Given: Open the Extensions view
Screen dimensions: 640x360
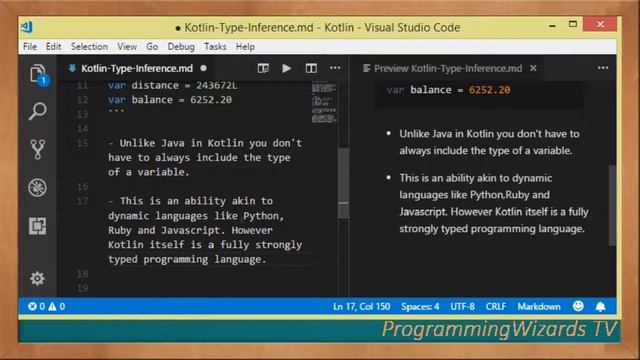Looking at the screenshot, I should pos(38,226).
